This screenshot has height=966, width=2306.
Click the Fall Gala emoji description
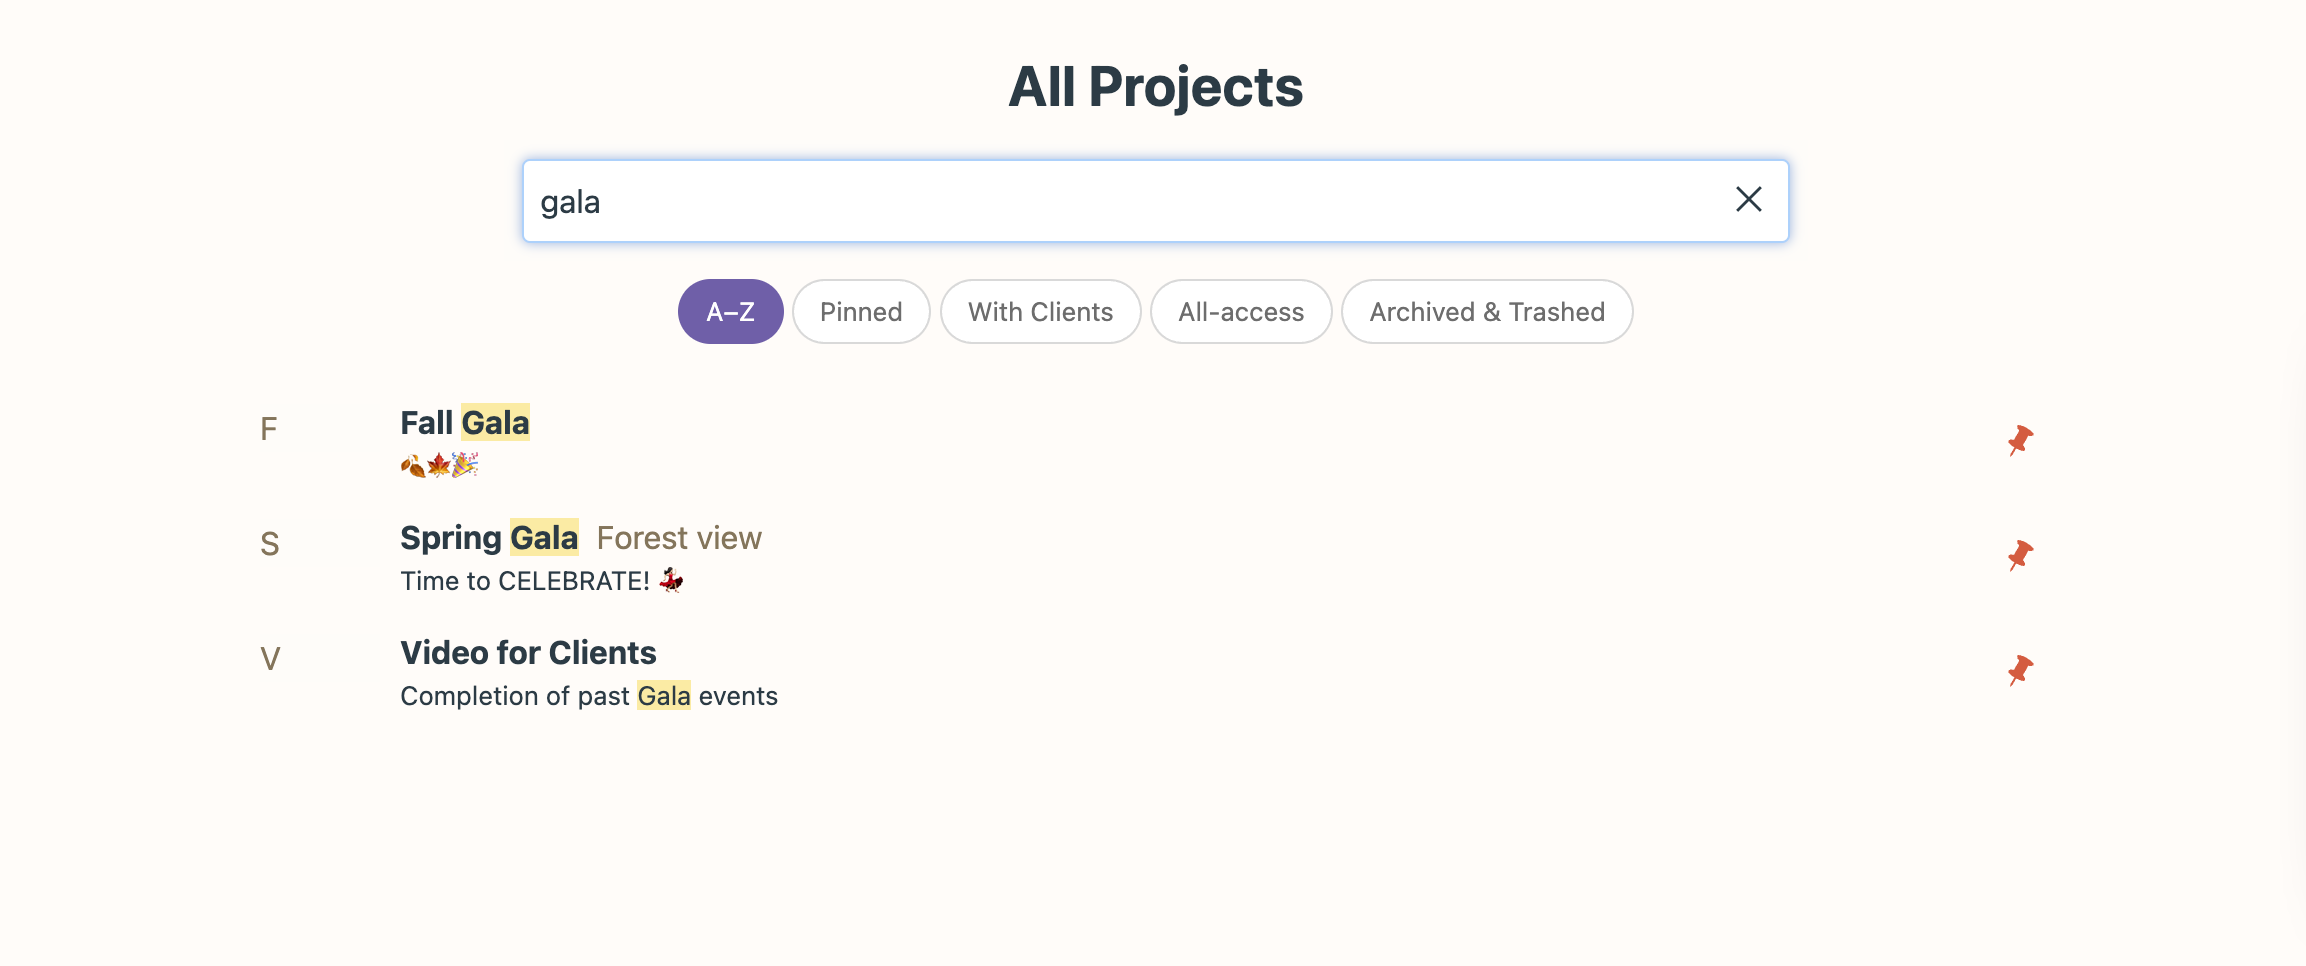coord(439,465)
